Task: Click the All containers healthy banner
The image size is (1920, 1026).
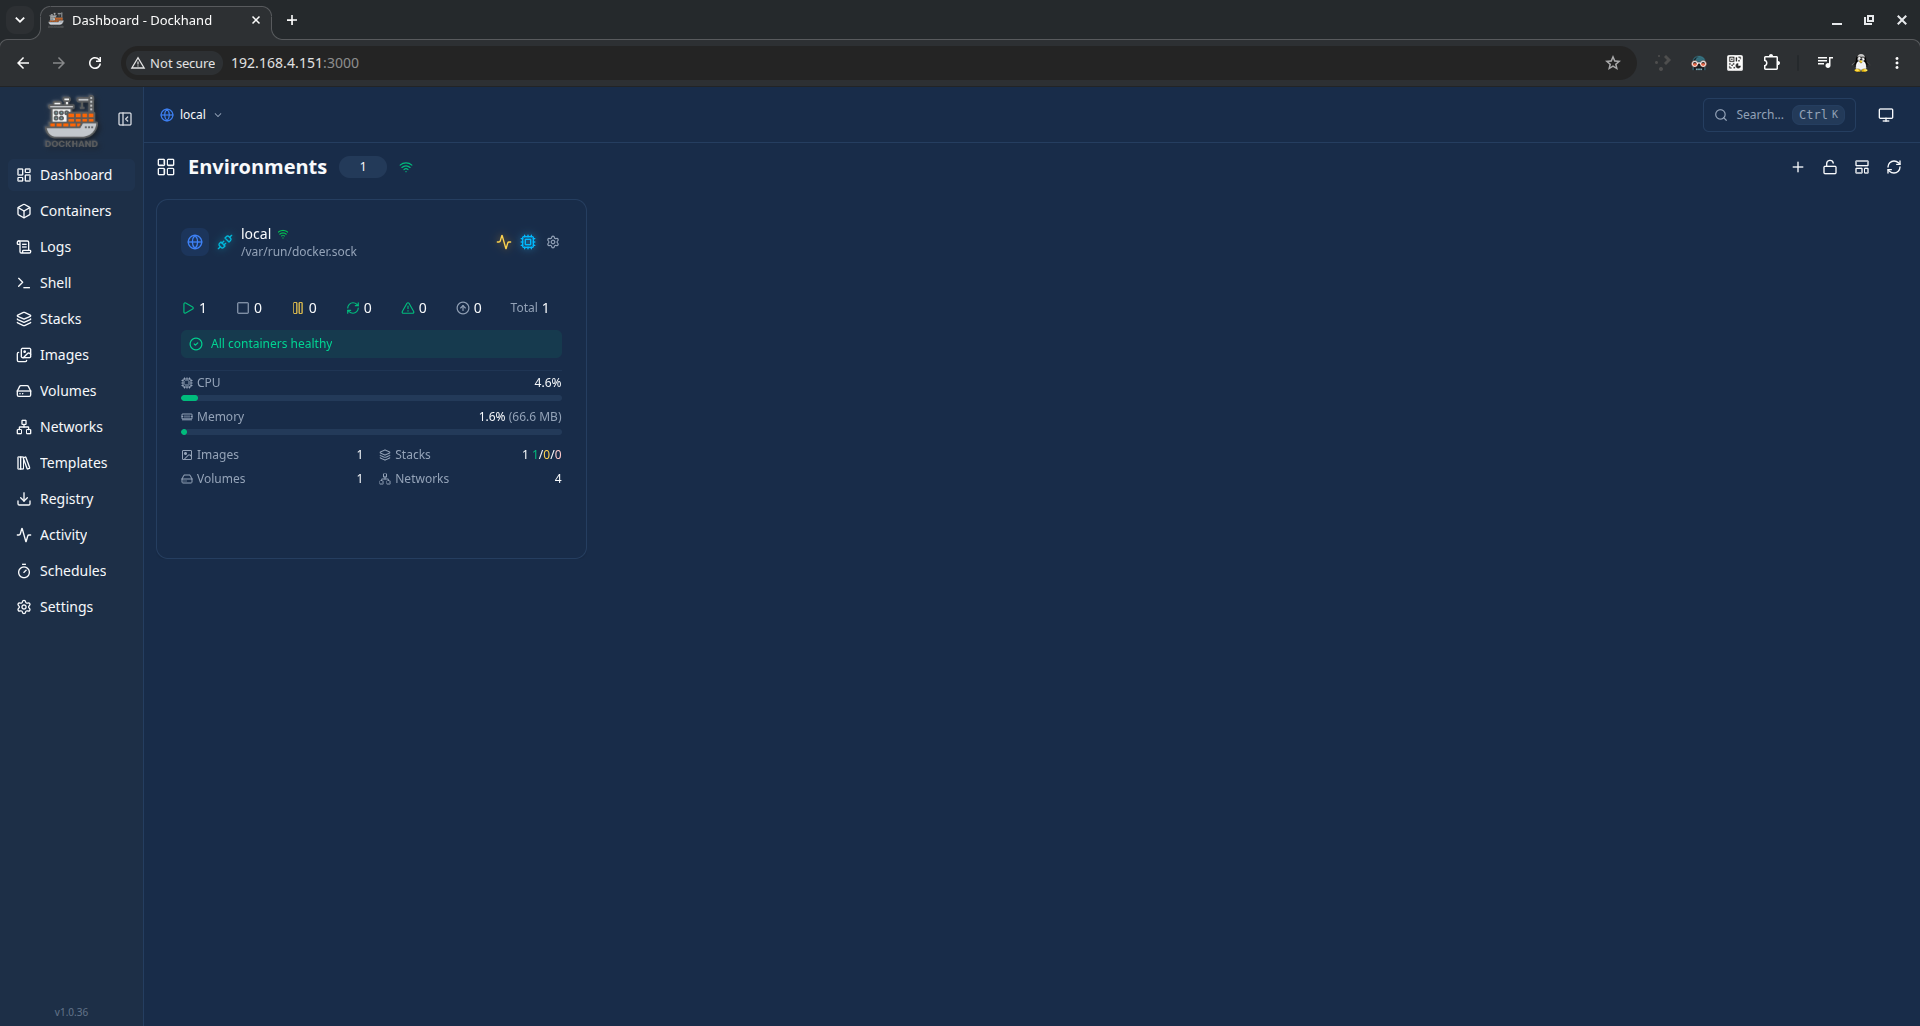Action: [x=371, y=344]
